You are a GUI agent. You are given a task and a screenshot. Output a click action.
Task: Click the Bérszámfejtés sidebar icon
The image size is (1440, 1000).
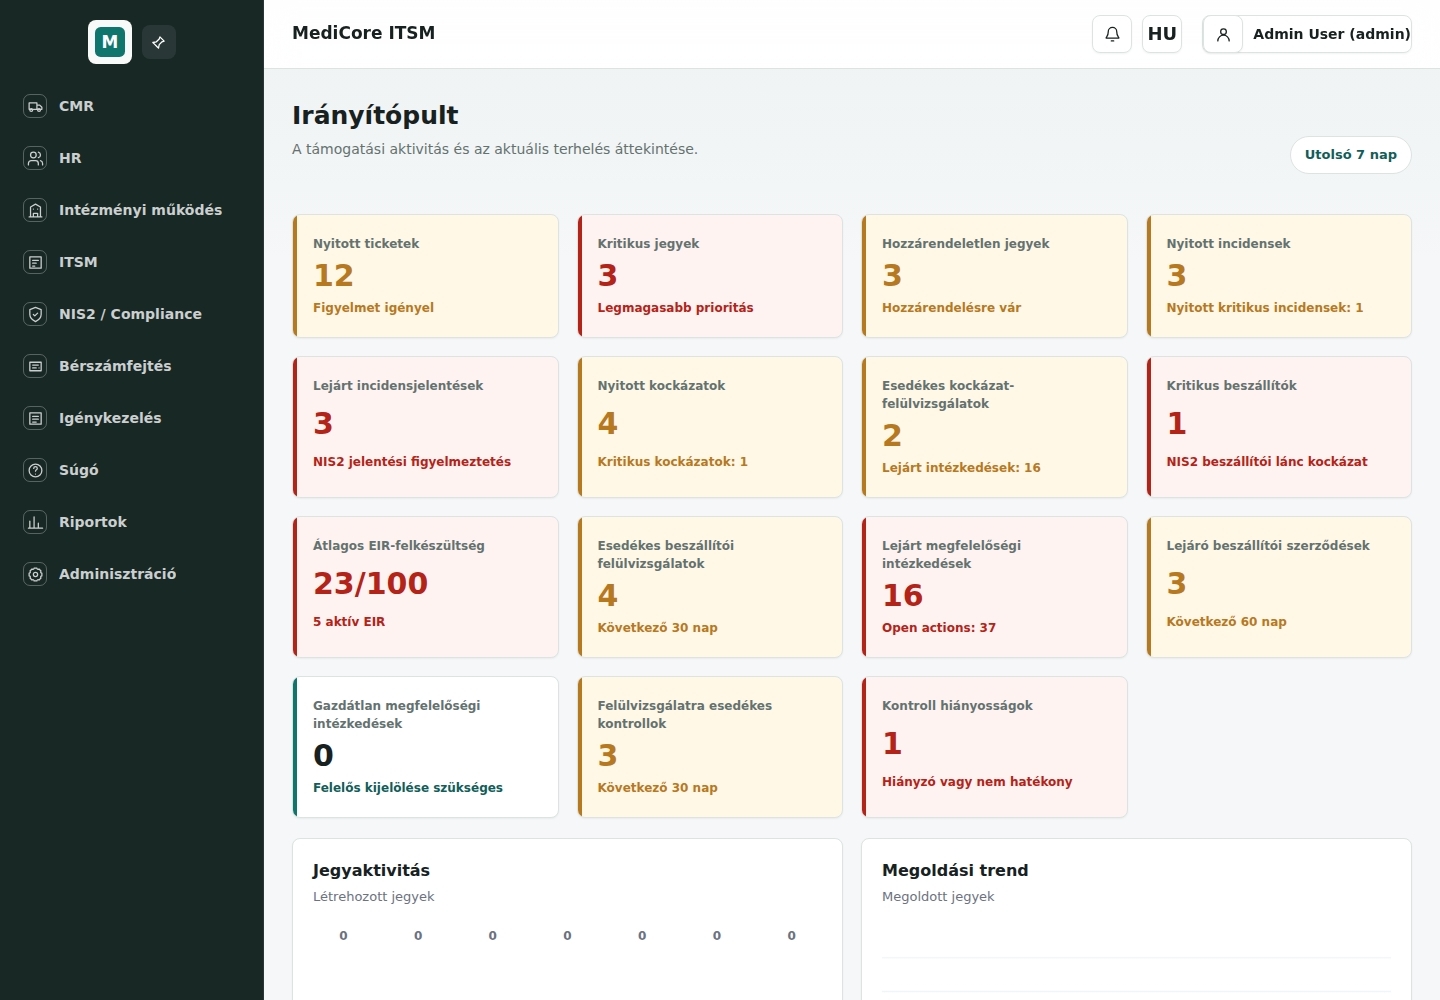[x=35, y=366]
